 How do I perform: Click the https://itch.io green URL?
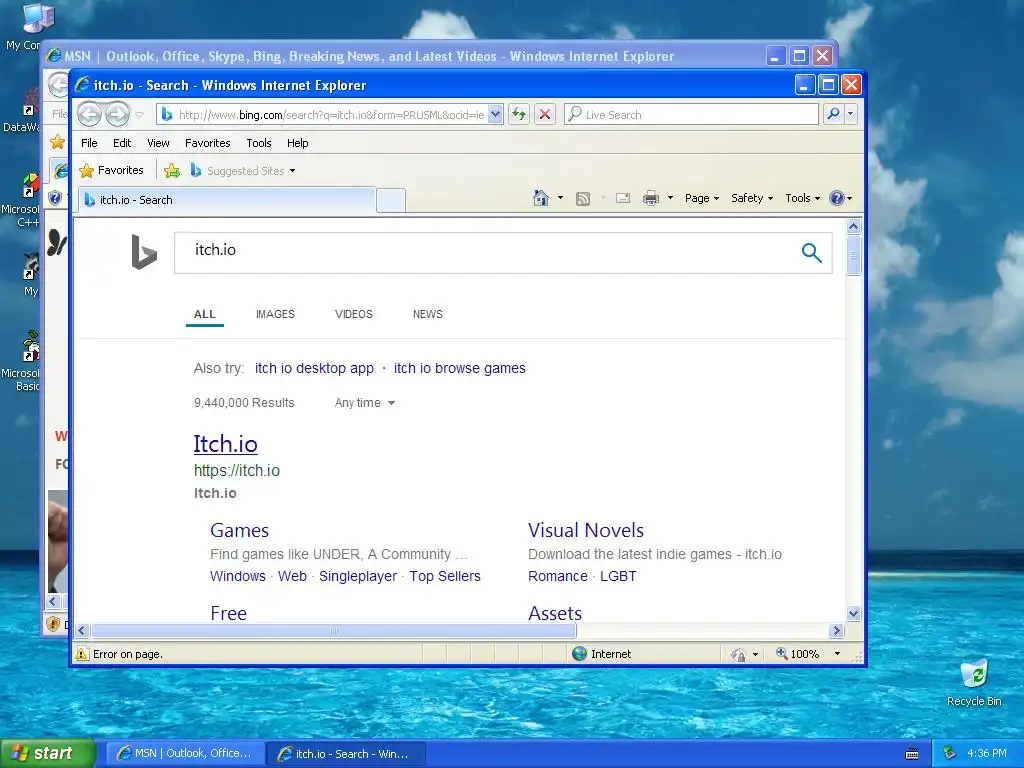236,470
